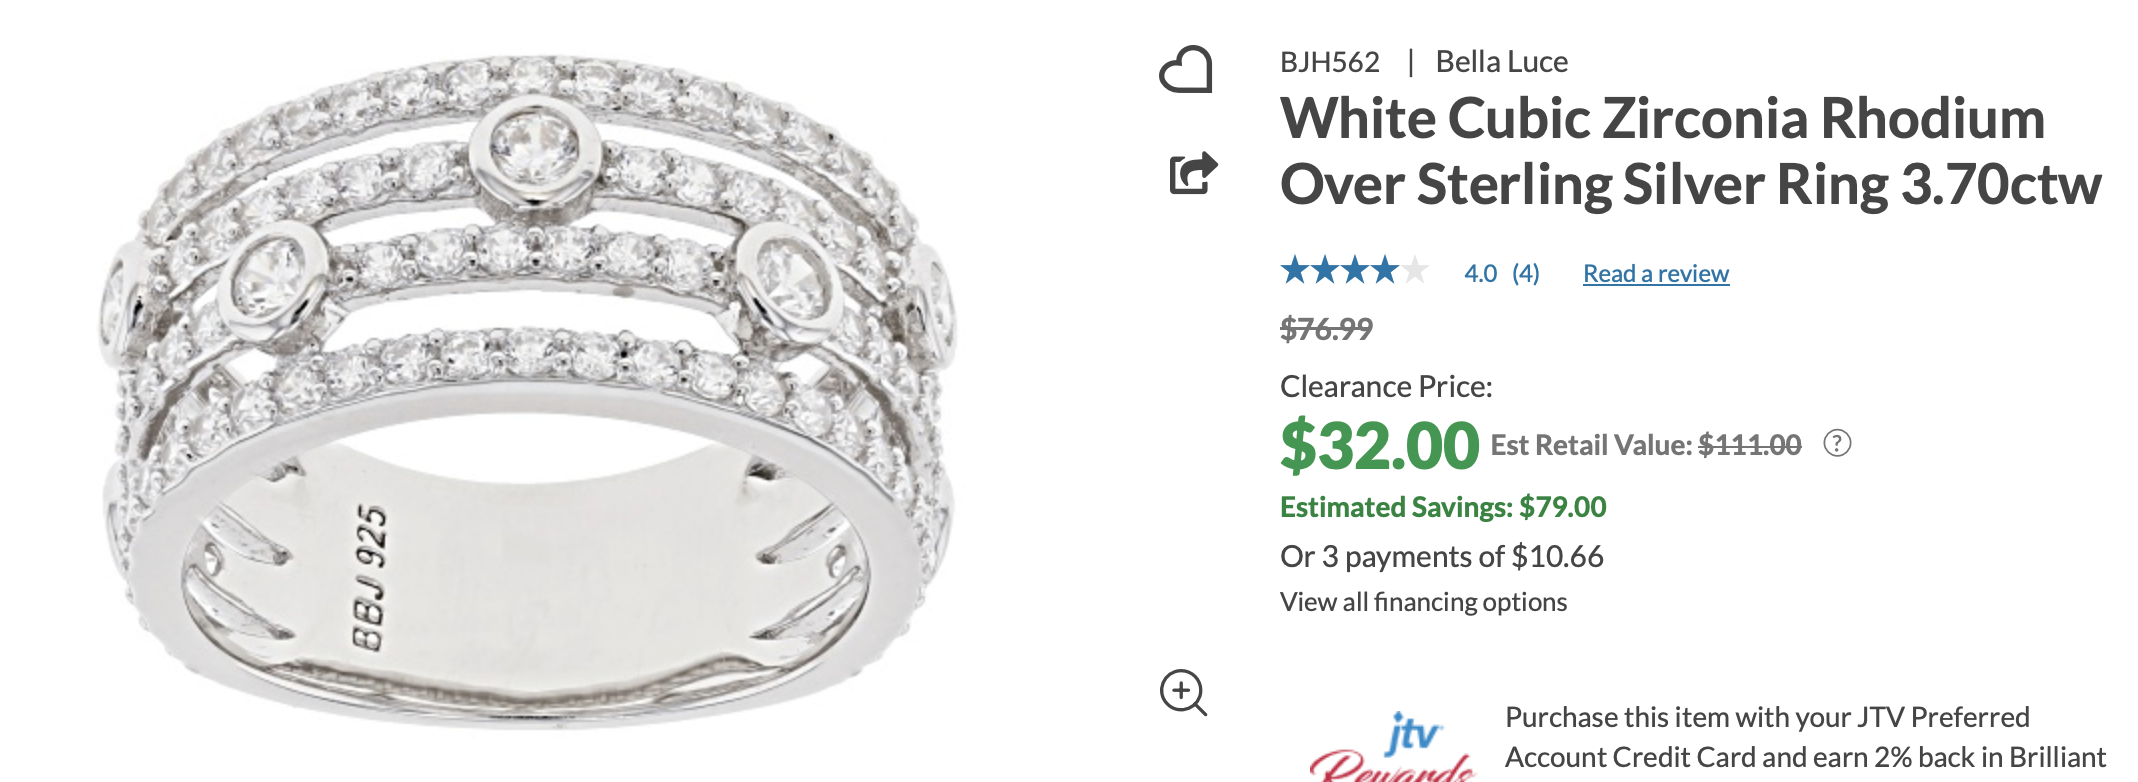Click the White Cubic Zirconia product title
Screen dimensions: 2138x782
tap(1690, 151)
